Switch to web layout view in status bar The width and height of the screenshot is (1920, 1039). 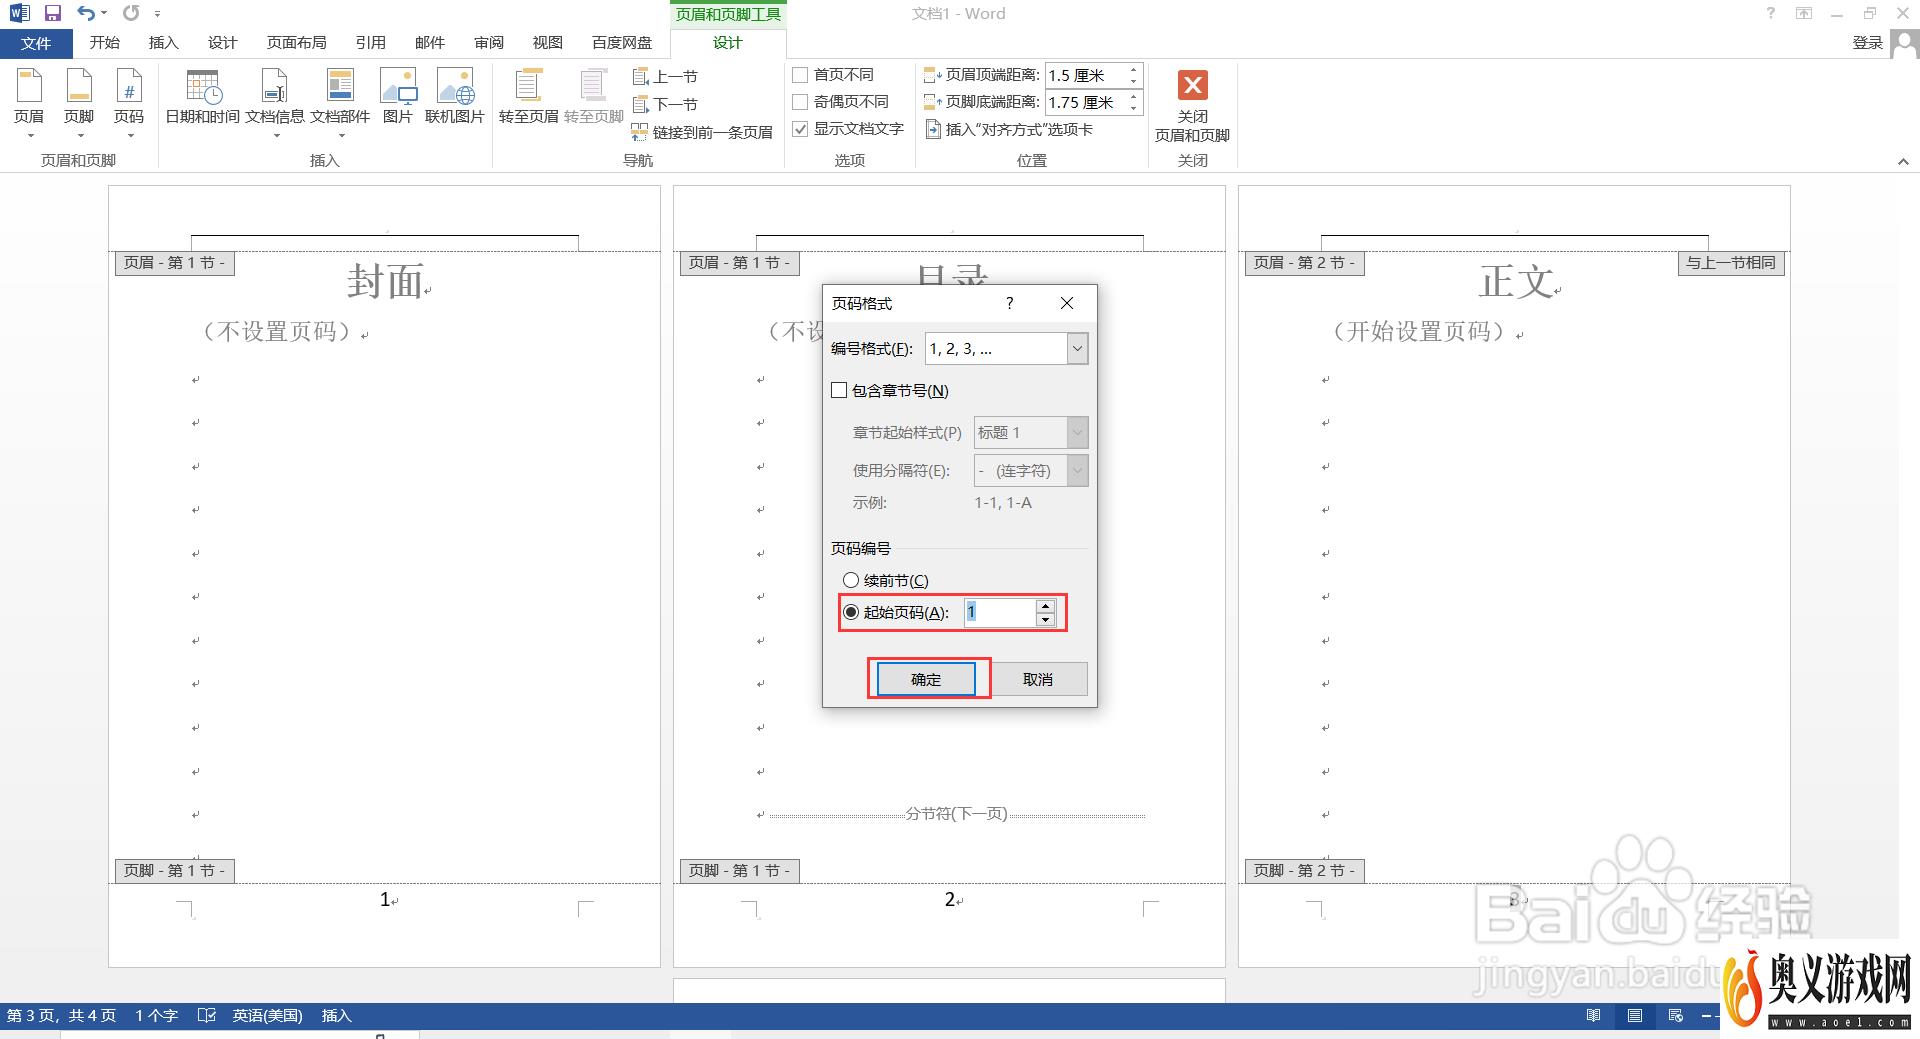point(1676,1015)
